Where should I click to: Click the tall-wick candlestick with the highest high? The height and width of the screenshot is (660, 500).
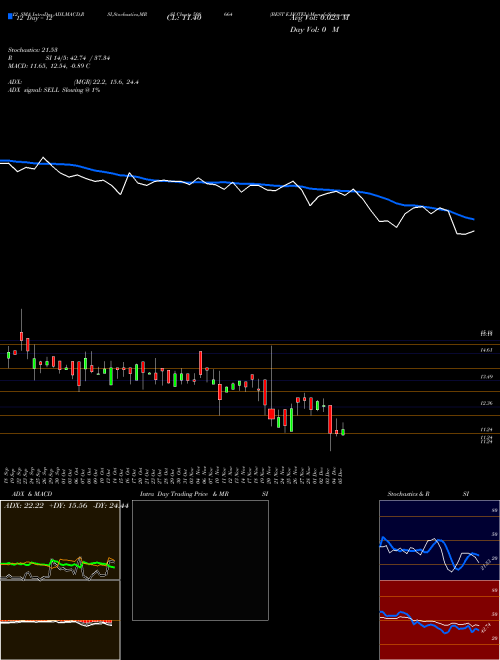click(x=21, y=336)
